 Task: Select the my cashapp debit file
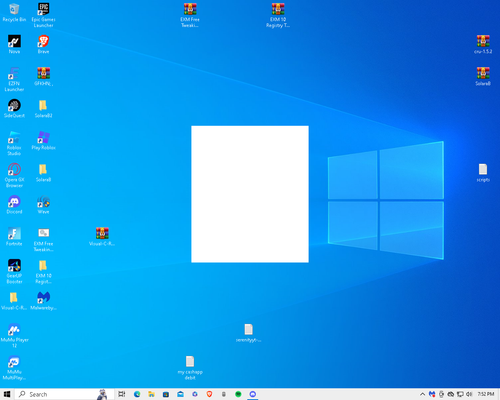pyautogui.click(x=190, y=367)
